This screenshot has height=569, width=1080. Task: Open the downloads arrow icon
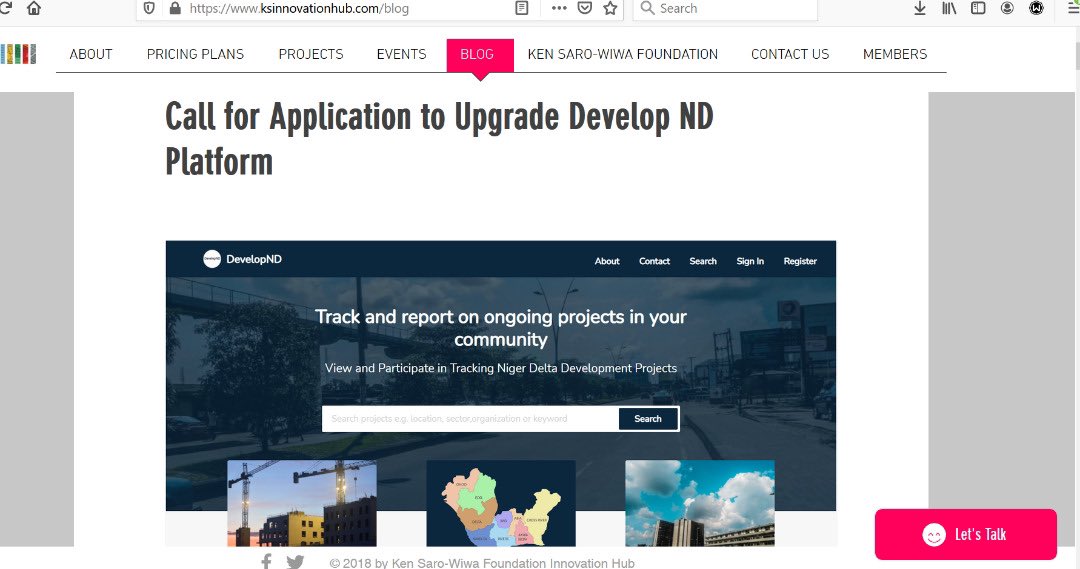point(920,8)
